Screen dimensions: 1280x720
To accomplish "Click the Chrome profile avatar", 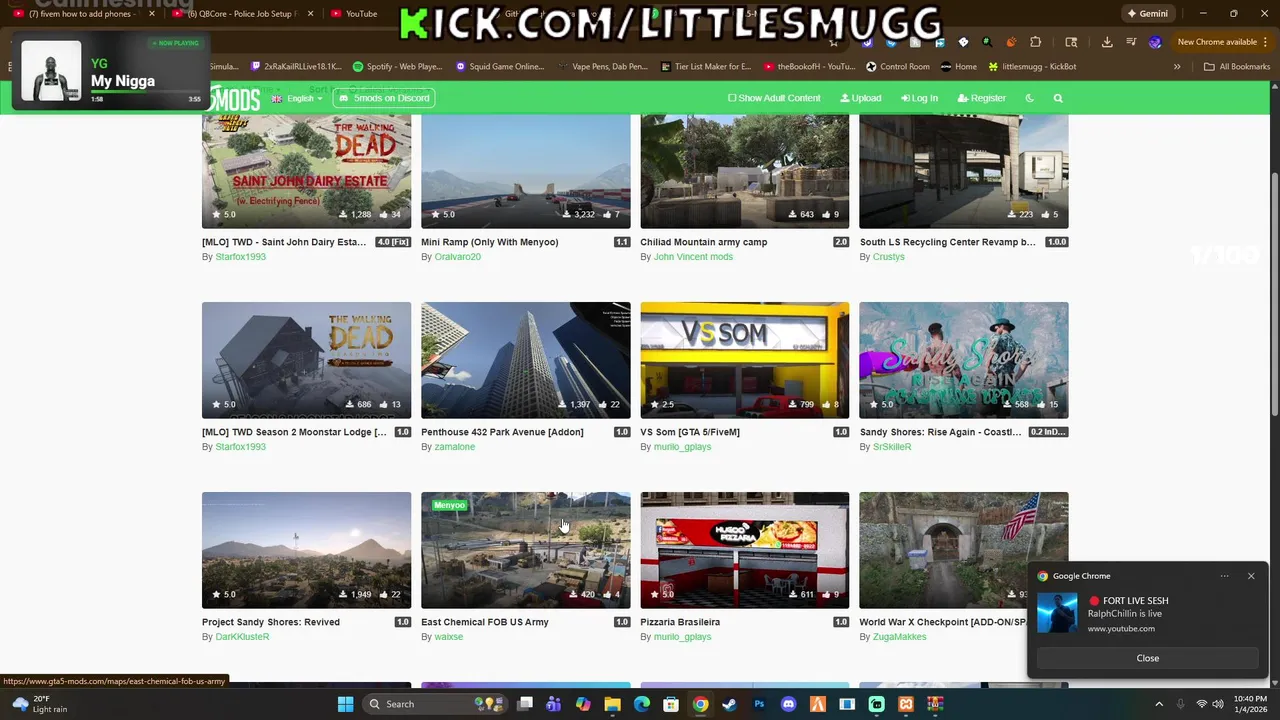I will [1155, 42].
